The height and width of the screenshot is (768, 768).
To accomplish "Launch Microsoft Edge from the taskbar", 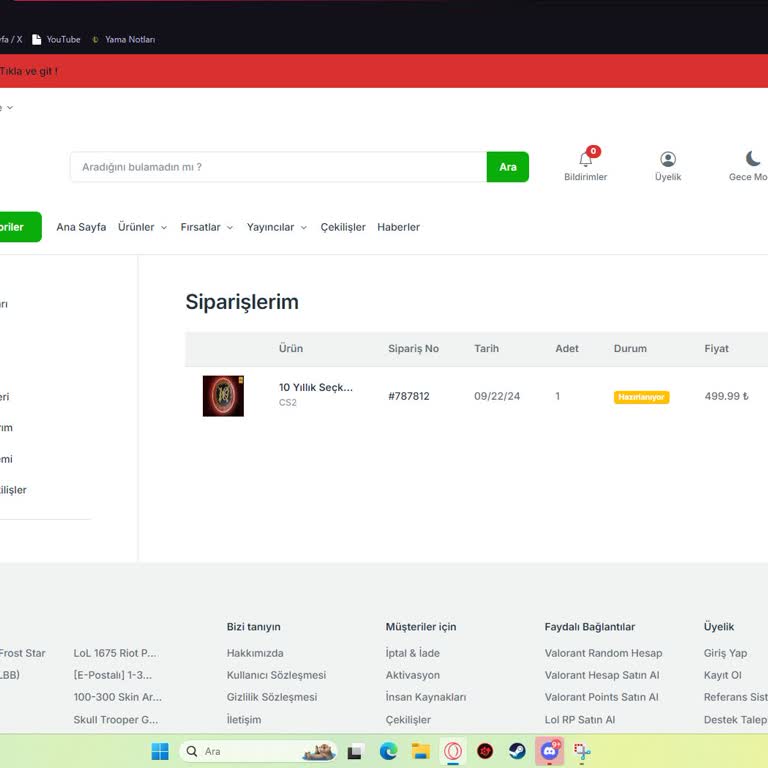I will tap(388, 751).
